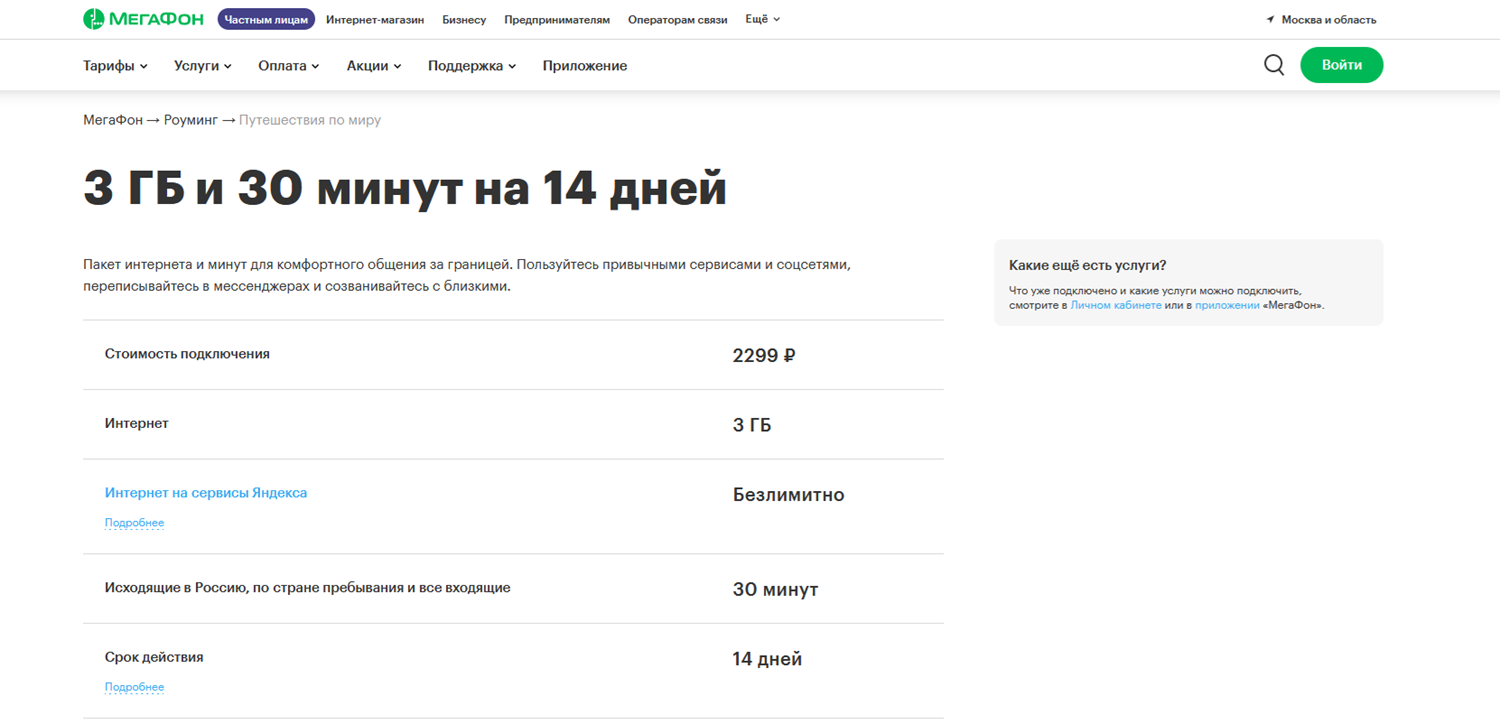This screenshot has width=1500, height=724.
Task: Expand the Оплата menu
Action: click(x=289, y=66)
